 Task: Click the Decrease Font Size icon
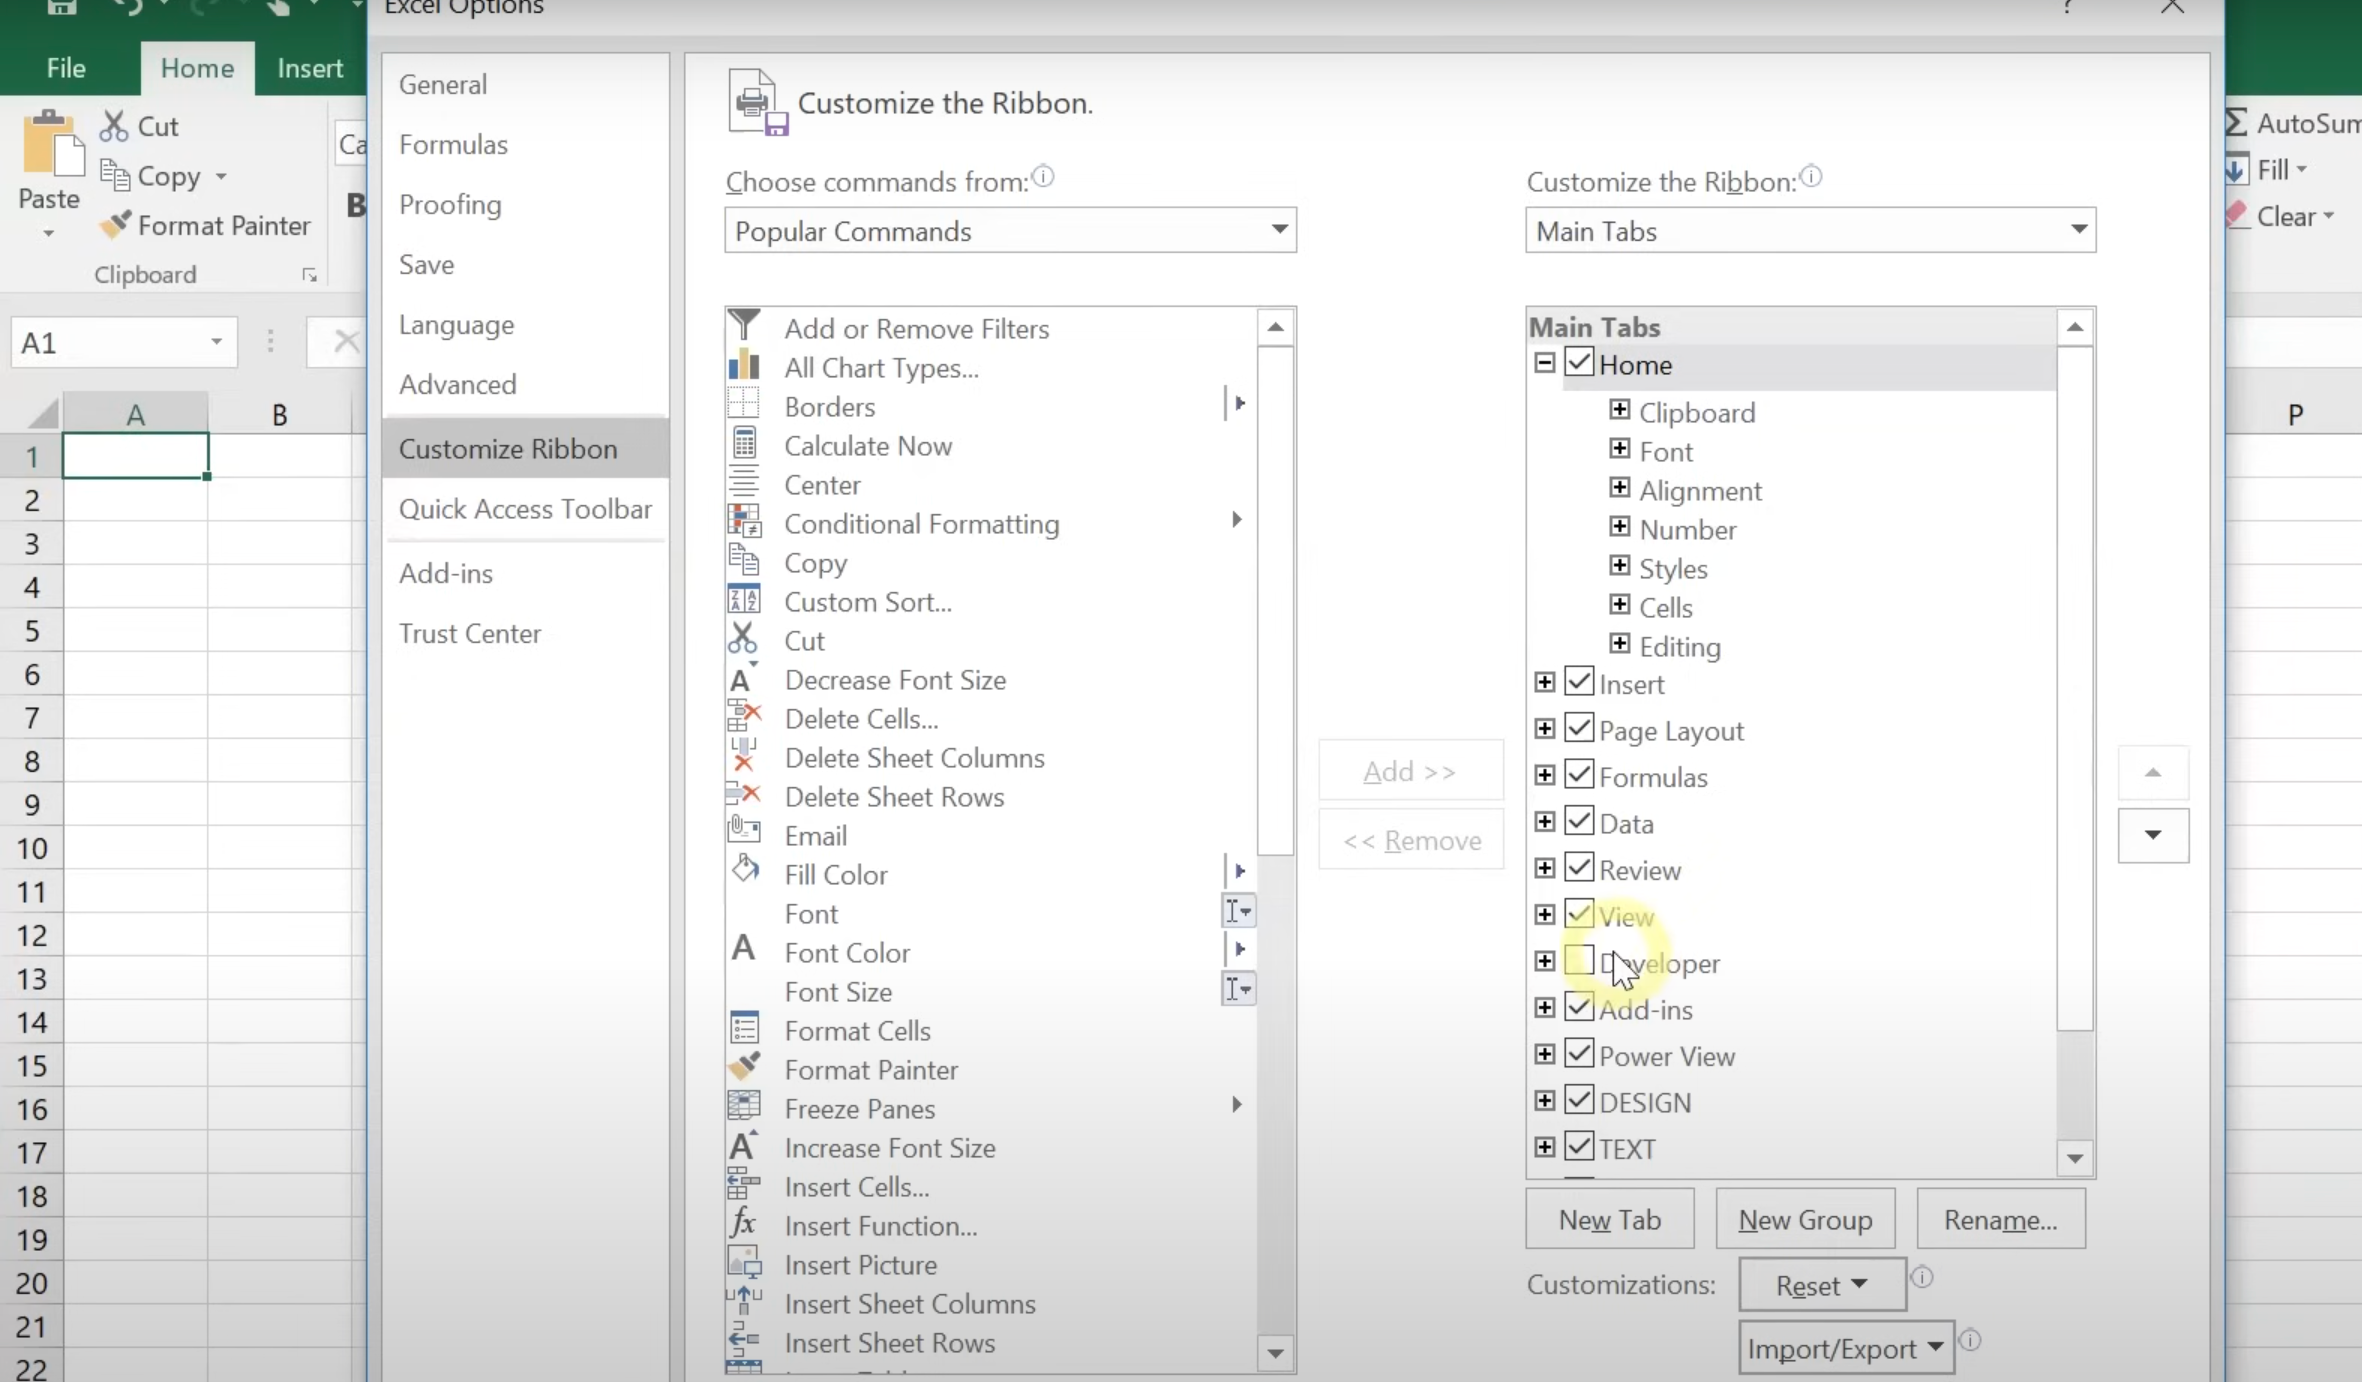pos(743,679)
